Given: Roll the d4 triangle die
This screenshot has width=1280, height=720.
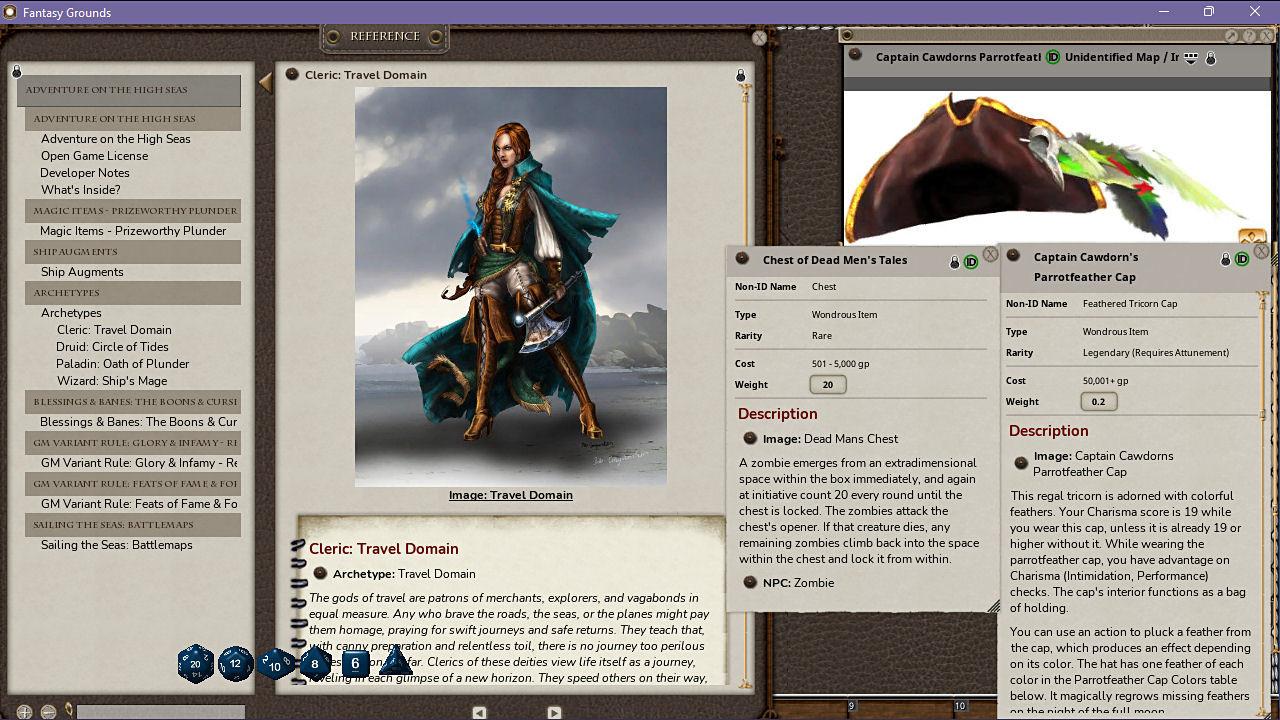Looking at the screenshot, I should tap(395, 664).
